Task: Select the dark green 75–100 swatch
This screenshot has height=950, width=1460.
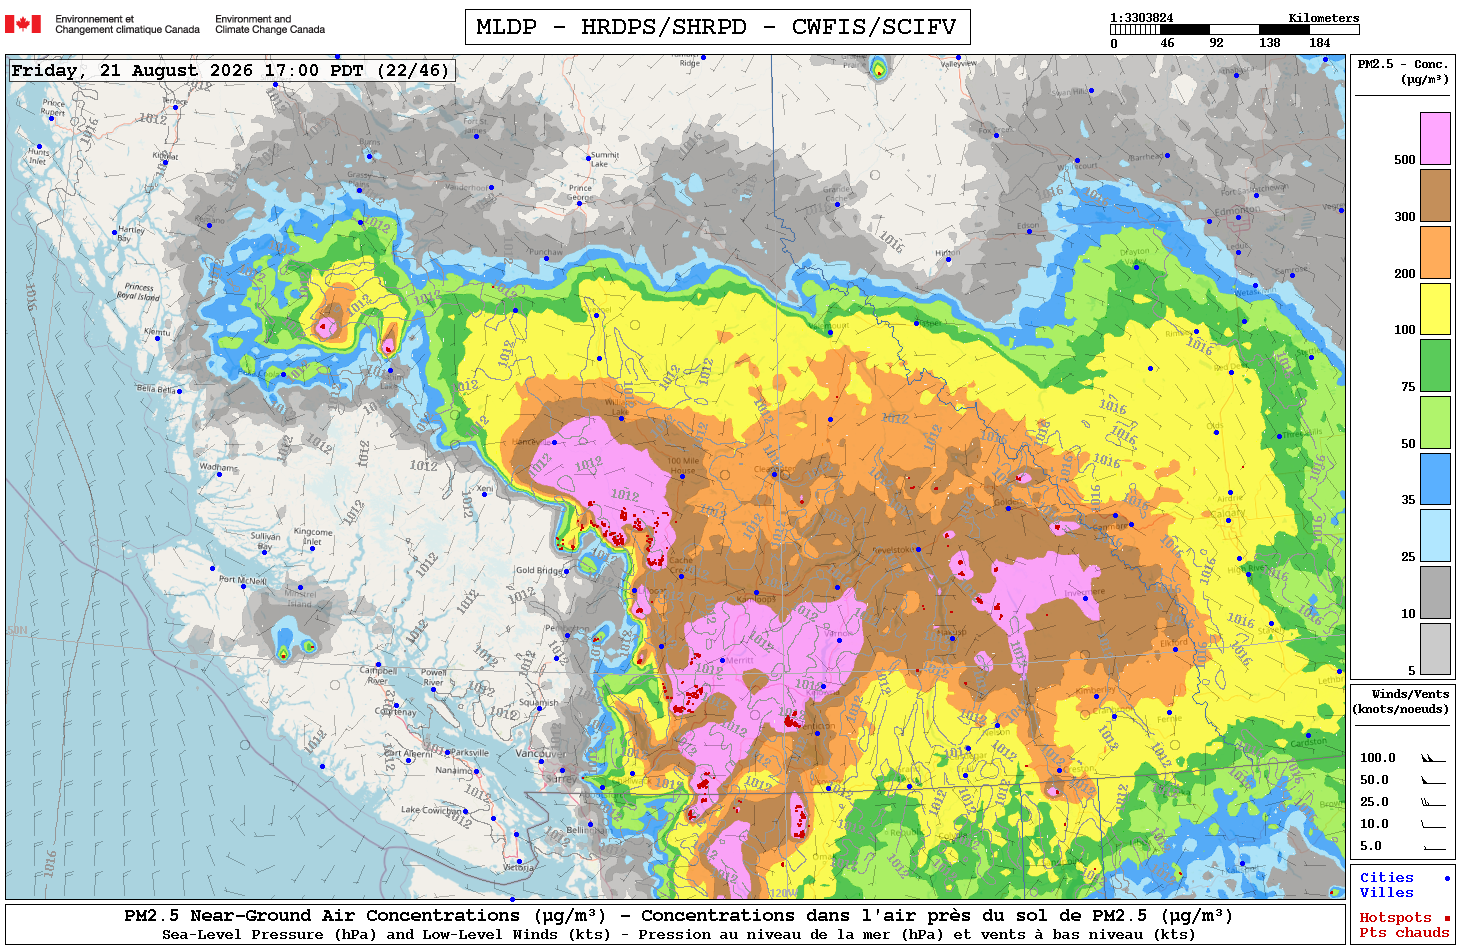Action: [1435, 365]
